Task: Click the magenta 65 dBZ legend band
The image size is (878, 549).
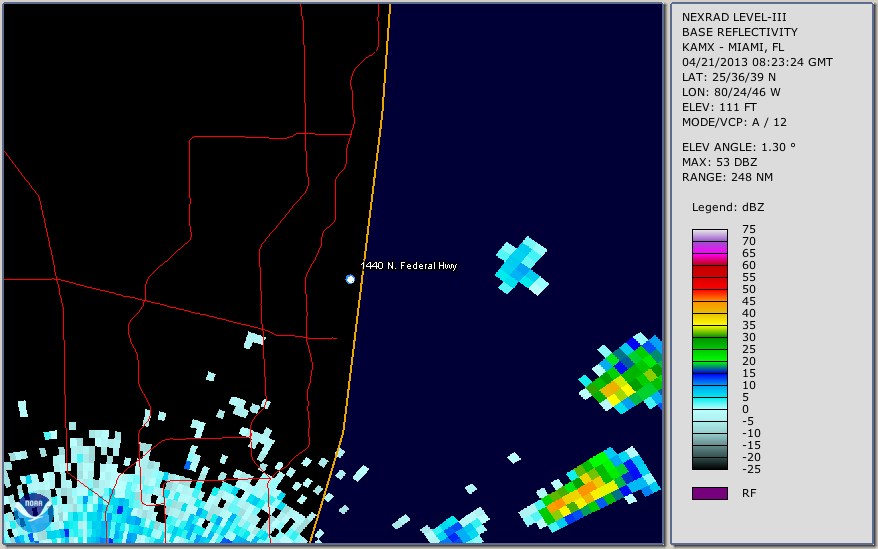Action: coord(709,253)
